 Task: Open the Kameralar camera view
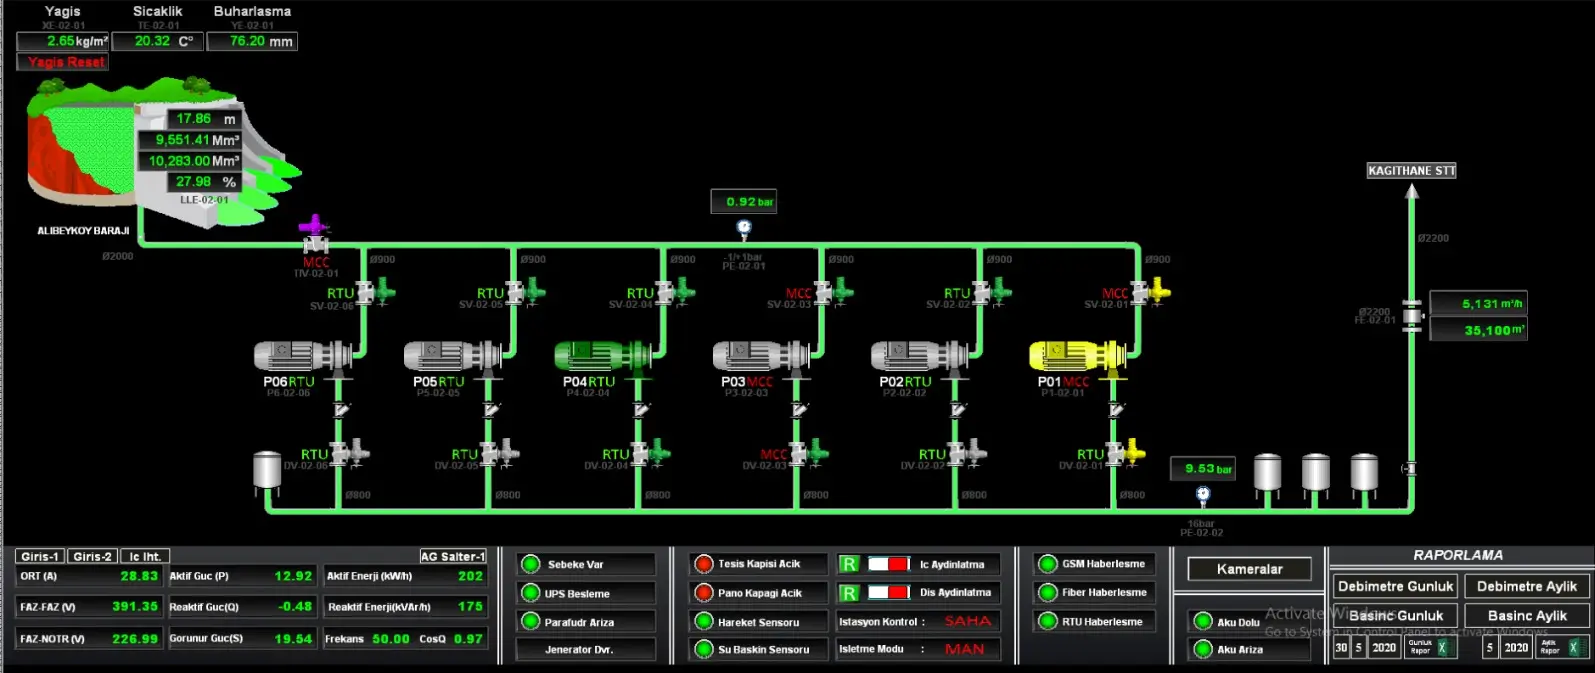point(1249,569)
